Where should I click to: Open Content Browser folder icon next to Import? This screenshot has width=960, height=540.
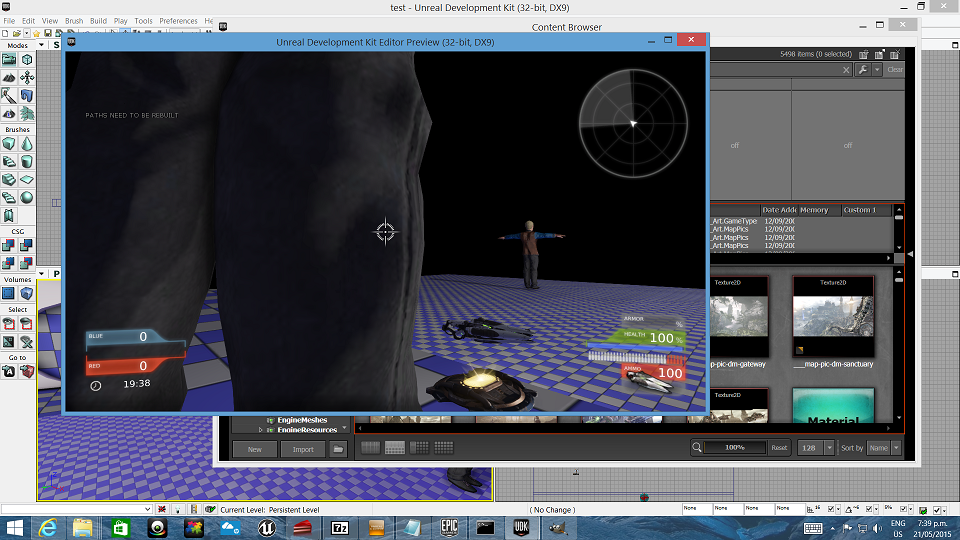pos(338,449)
